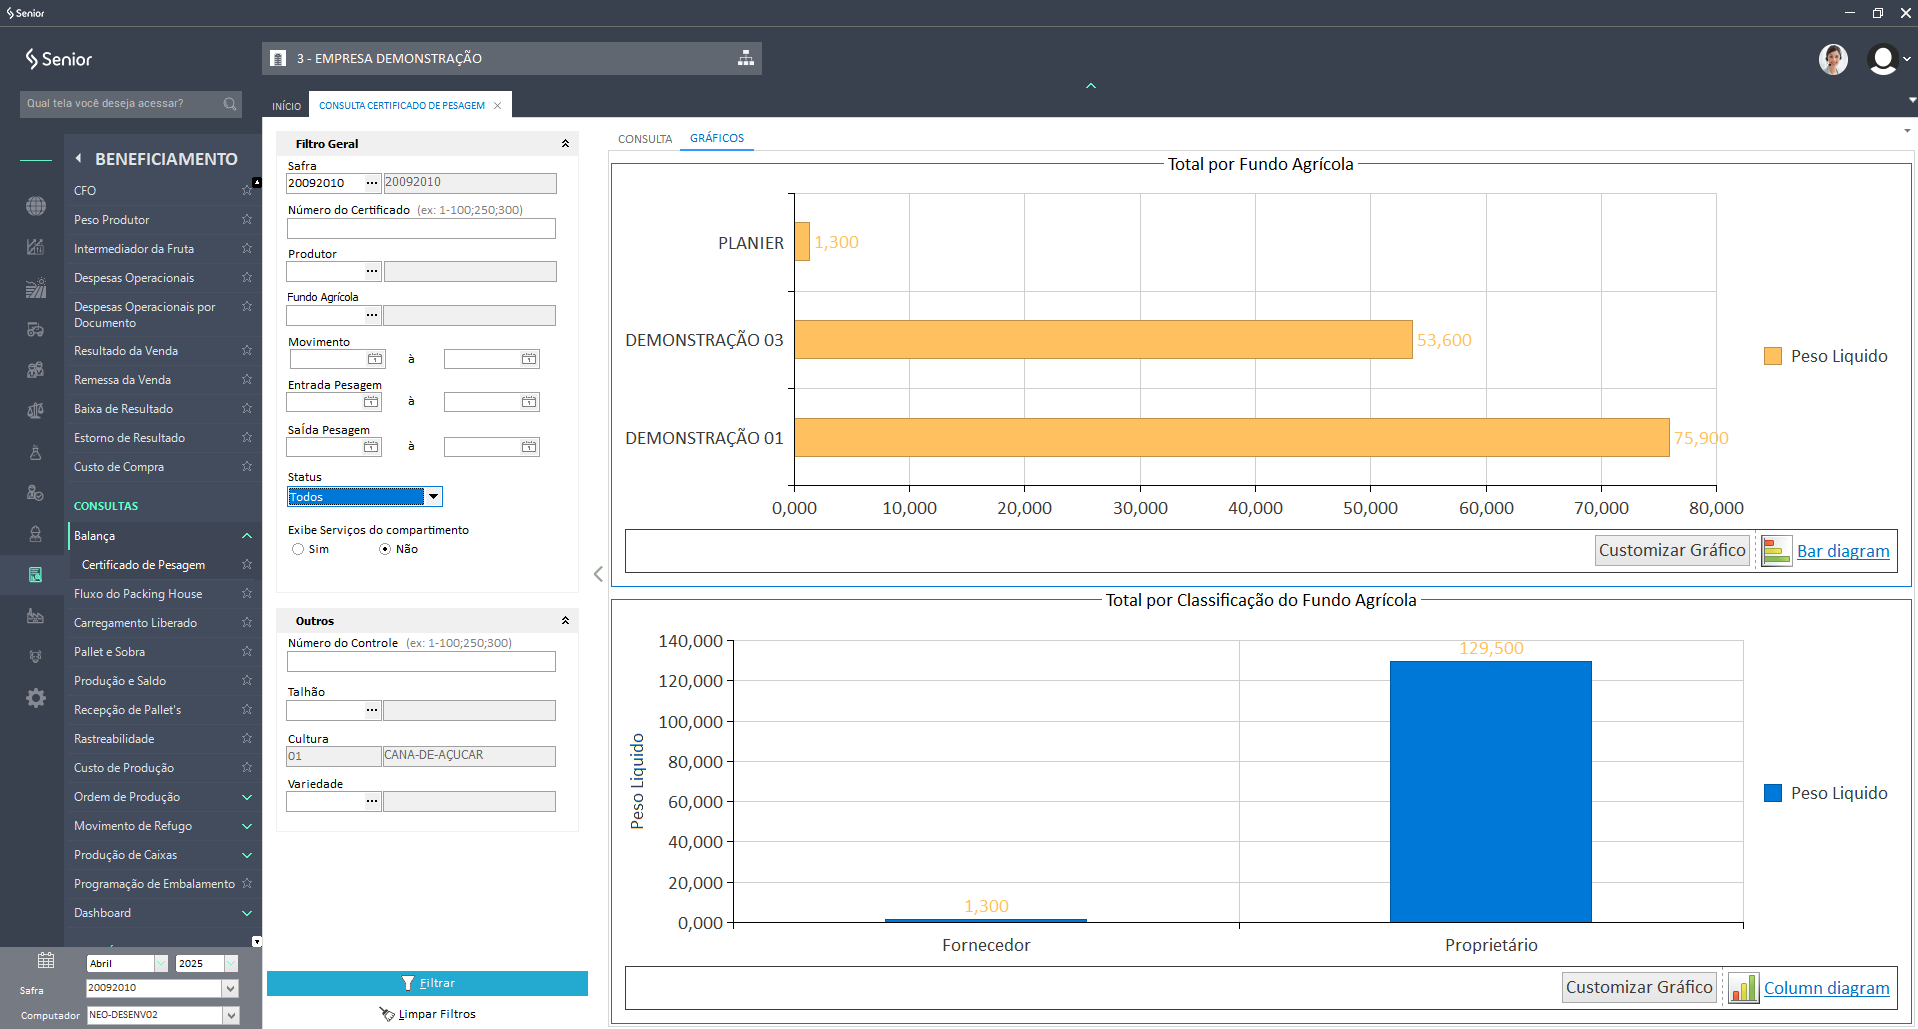Click the Bar diagram chart icon
Screen dimensions: 1918x1029
click(x=1776, y=551)
